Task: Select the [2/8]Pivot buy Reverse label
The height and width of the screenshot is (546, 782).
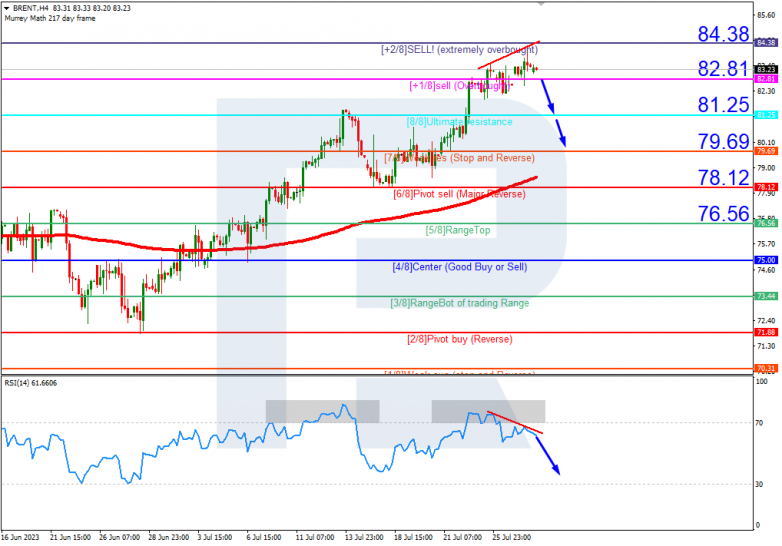Action: [459, 339]
